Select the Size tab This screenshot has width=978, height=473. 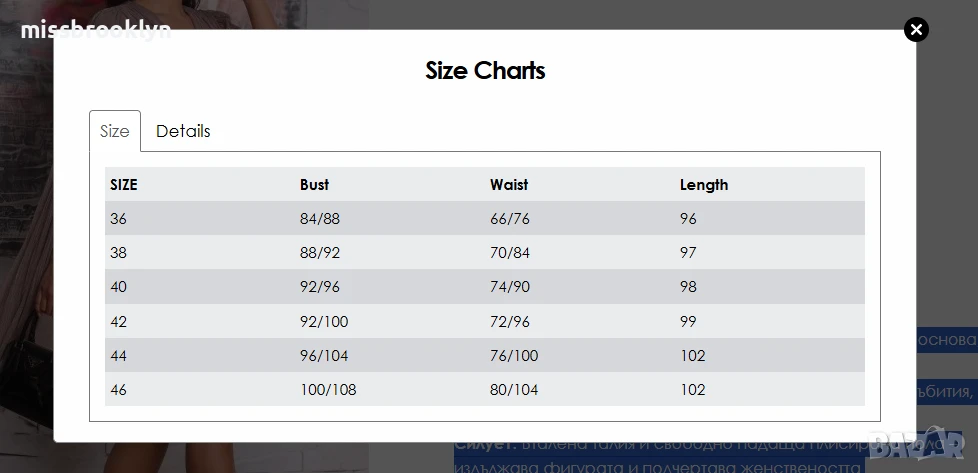[x=115, y=131]
